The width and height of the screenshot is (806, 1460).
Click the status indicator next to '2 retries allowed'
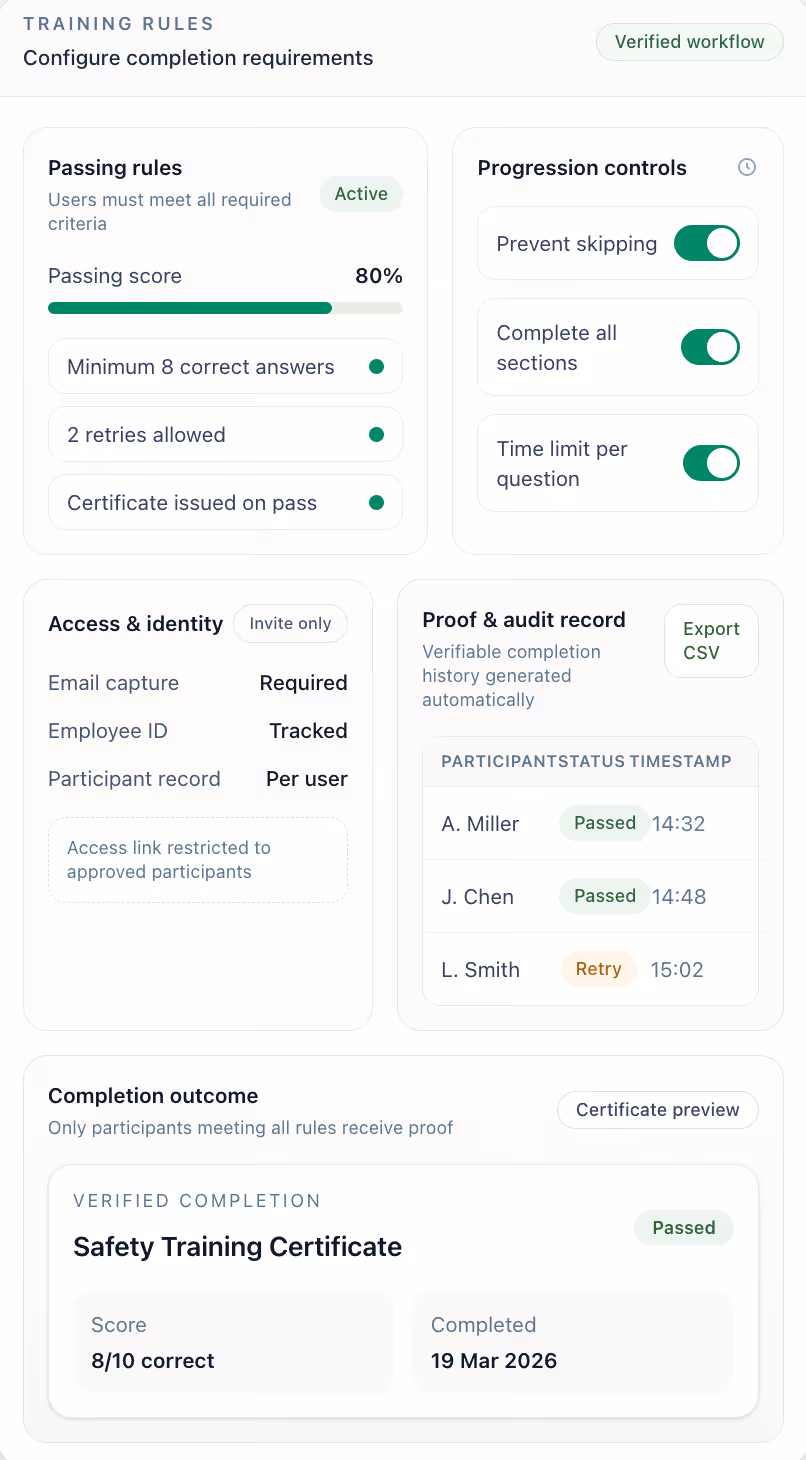tap(375, 434)
